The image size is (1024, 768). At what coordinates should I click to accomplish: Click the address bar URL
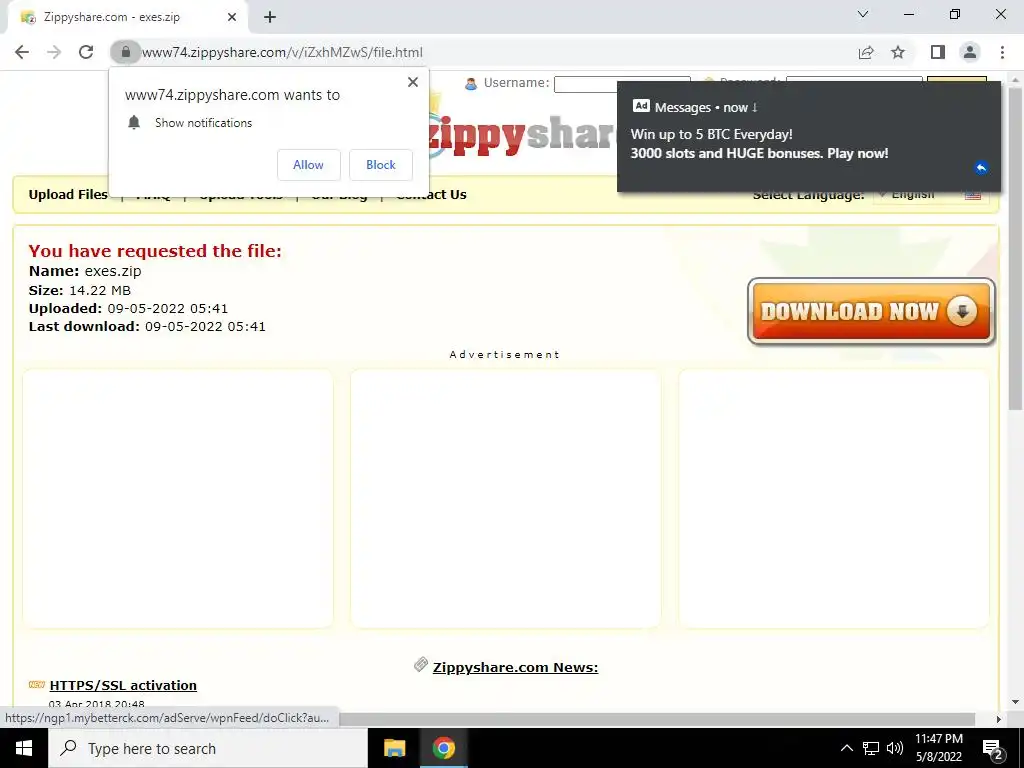click(x=282, y=52)
